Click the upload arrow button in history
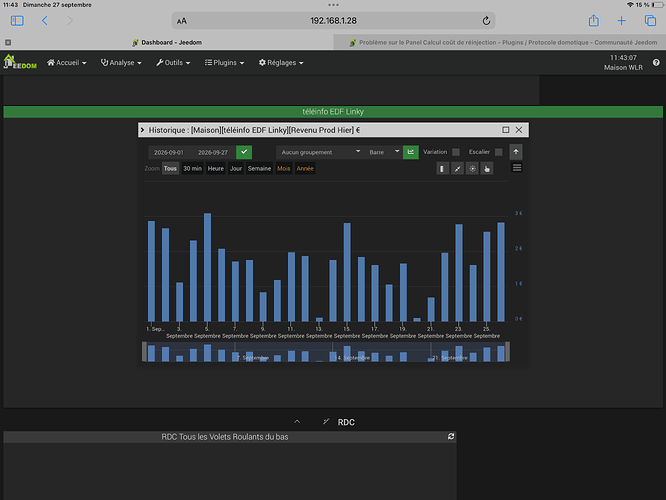Viewport: 666px width, 500px height. 516,152
